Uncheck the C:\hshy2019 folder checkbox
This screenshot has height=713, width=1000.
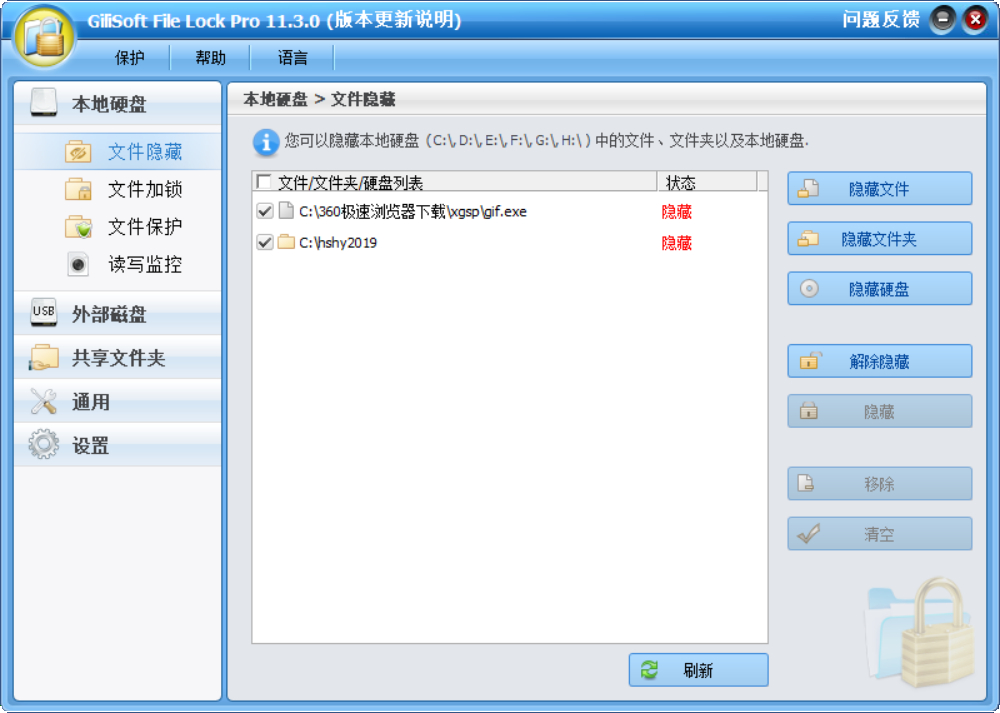click(x=264, y=242)
